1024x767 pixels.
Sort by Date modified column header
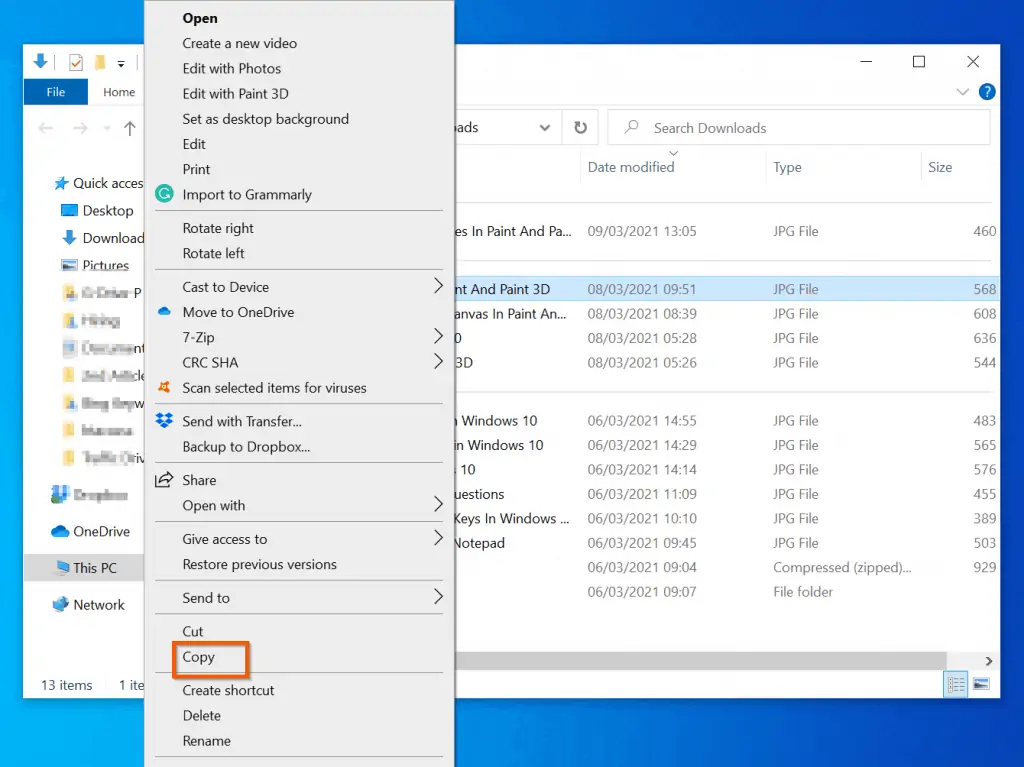tap(631, 167)
